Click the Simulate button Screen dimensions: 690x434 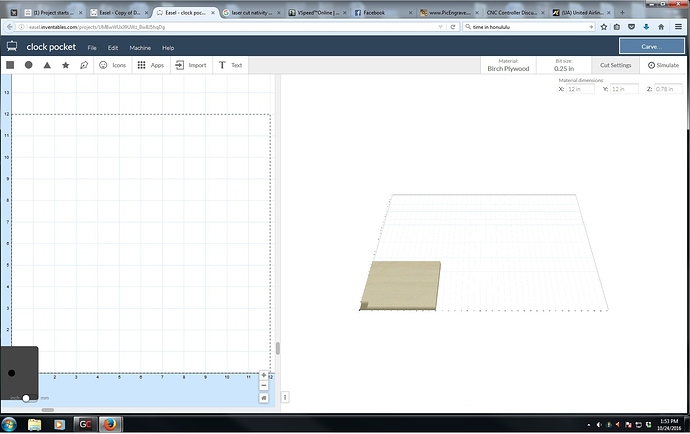663,65
